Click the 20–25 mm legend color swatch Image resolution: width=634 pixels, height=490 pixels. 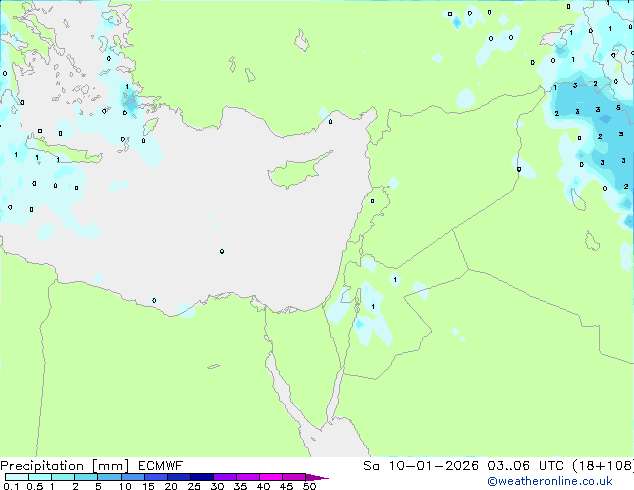179,477
